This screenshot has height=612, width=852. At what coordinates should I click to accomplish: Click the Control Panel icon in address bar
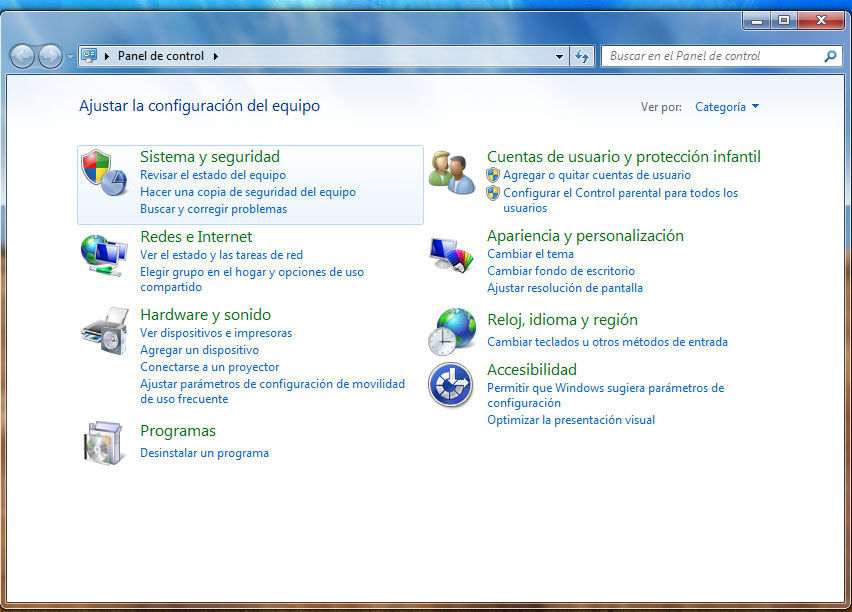pos(89,55)
